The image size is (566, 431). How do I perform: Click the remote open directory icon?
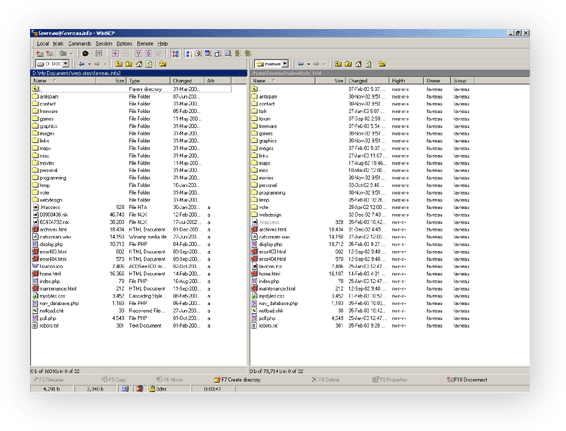382,64
